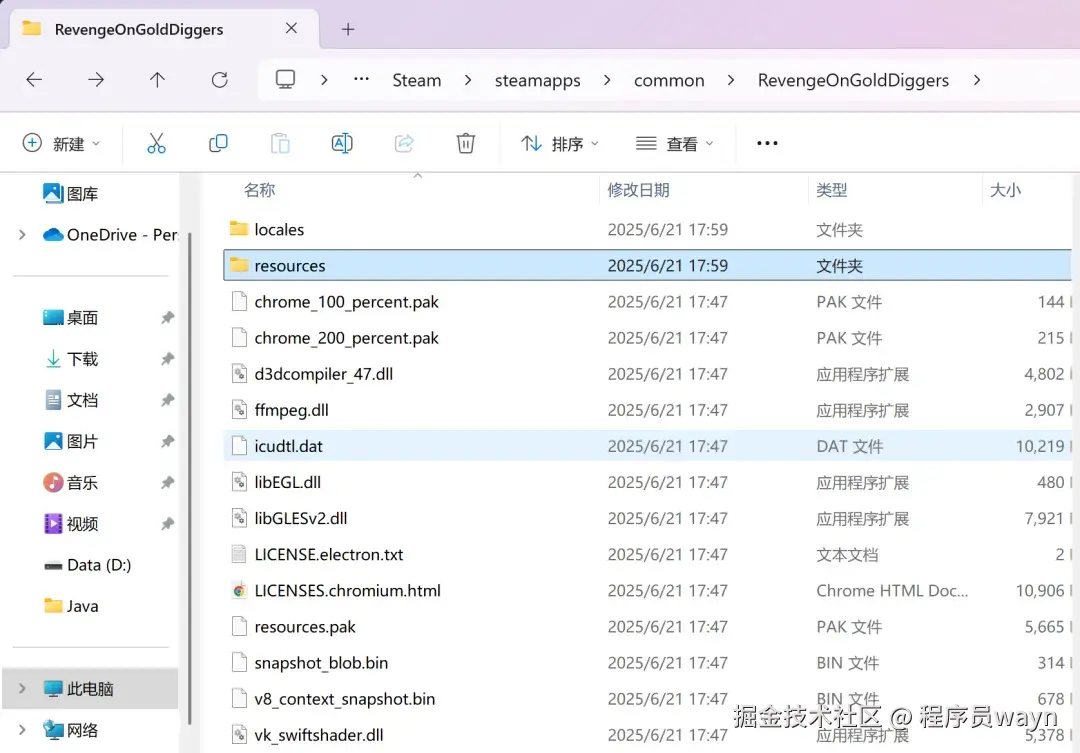Image resolution: width=1080 pixels, height=753 pixels.
Task: Sort by 大小 column header
Action: pos(1005,190)
